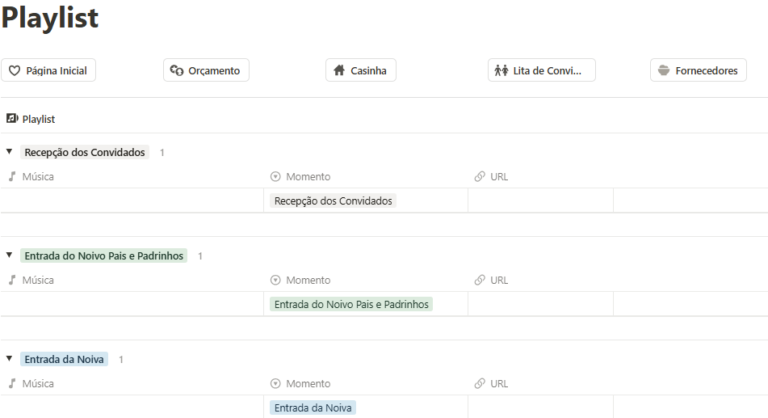The image size is (768, 418).
Task: Open the Casinha page link
Action: pyautogui.click(x=361, y=71)
